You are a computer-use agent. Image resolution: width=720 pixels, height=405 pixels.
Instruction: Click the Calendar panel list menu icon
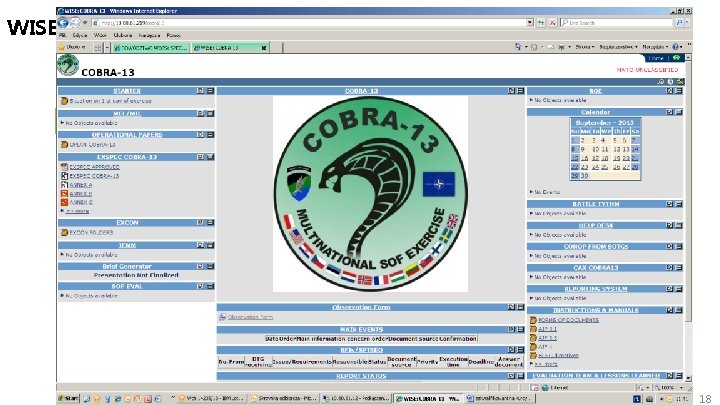(679, 112)
